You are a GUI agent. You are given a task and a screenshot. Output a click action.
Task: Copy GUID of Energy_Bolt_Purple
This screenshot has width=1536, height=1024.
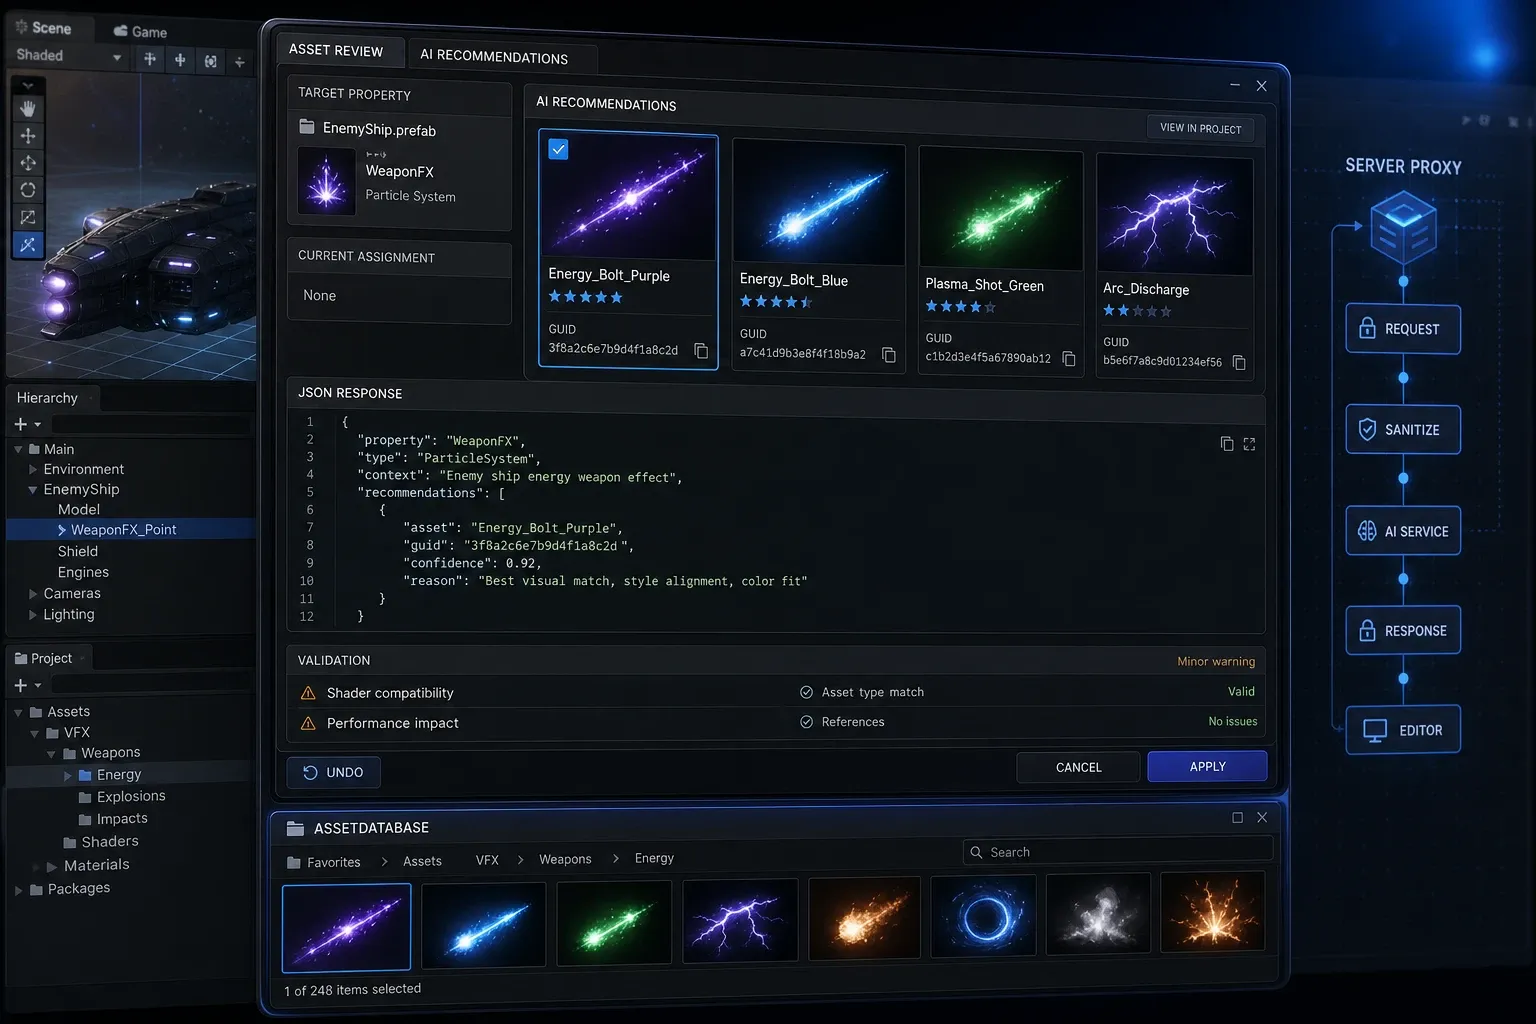(x=701, y=351)
